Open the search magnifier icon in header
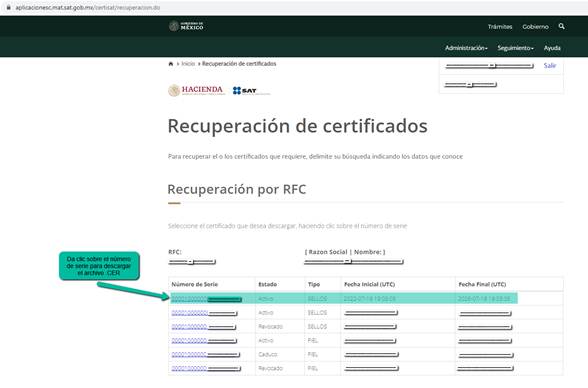 tap(561, 26)
